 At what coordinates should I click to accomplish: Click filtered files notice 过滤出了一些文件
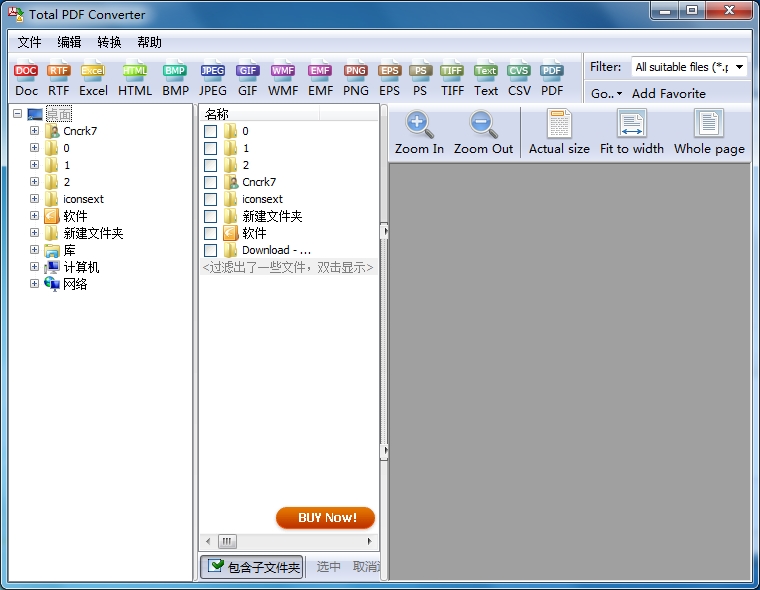coord(288,267)
